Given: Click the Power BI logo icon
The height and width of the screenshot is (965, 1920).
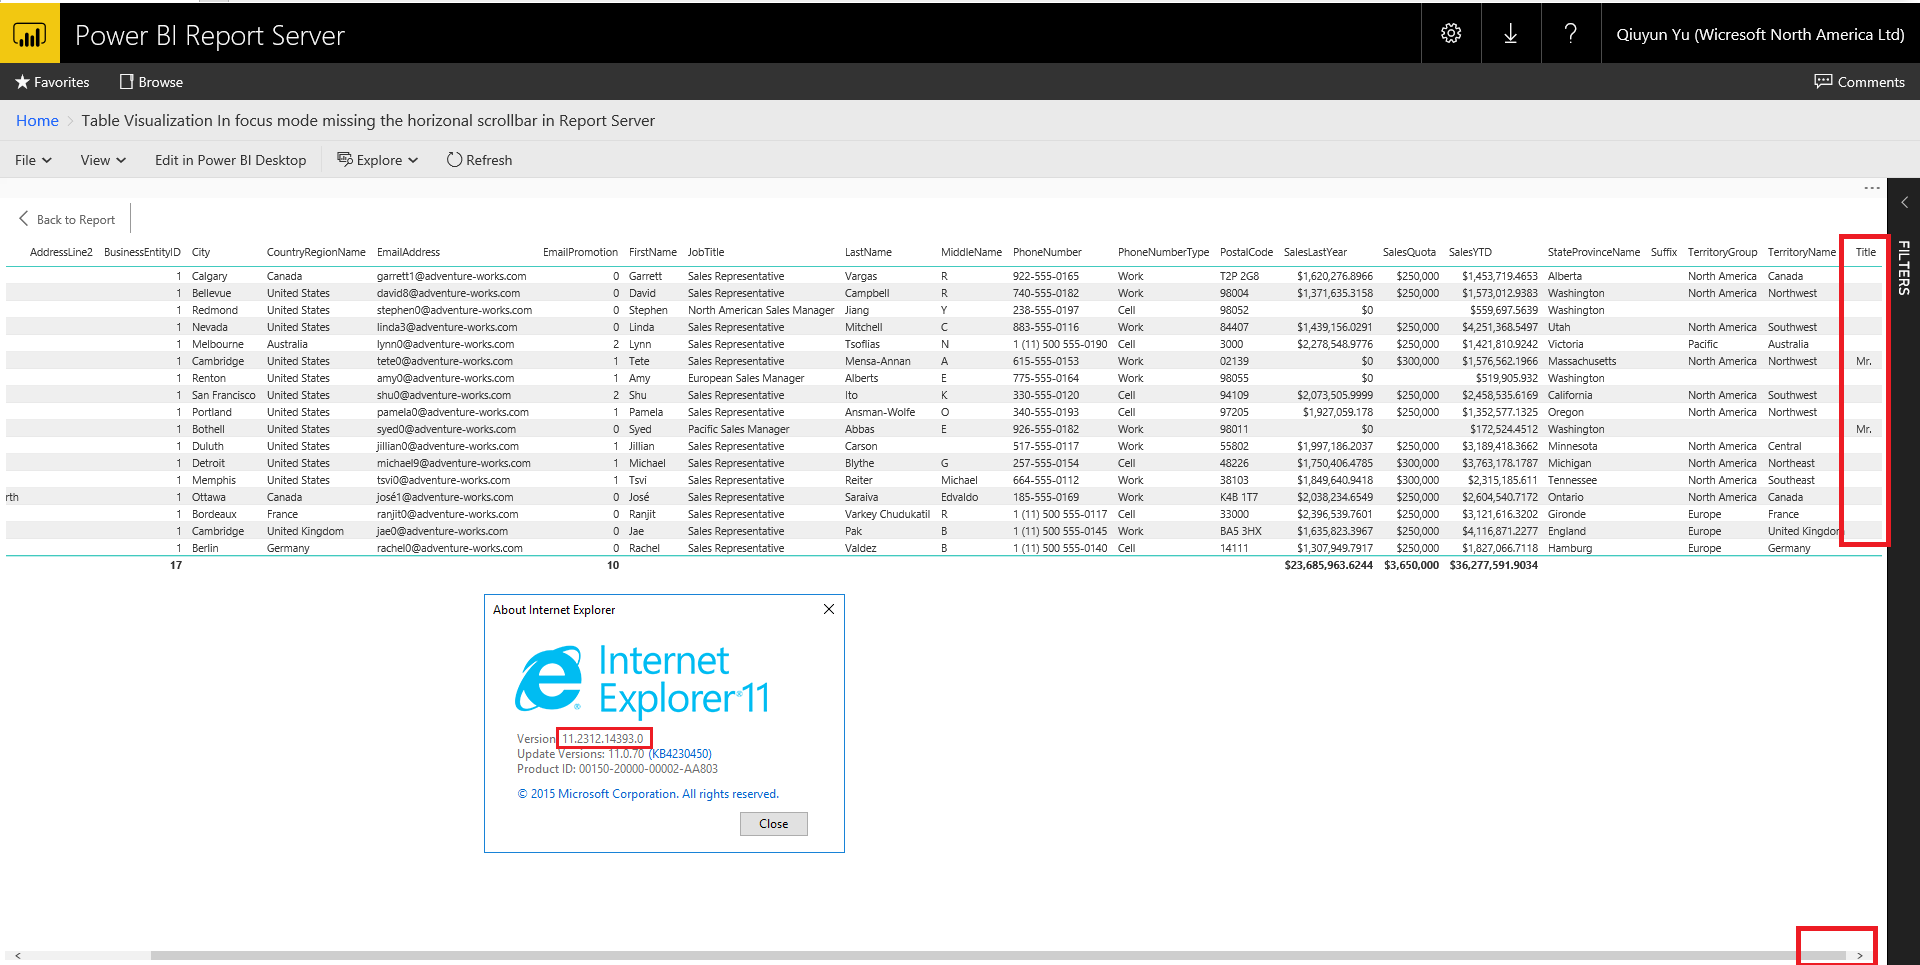Looking at the screenshot, I should (x=30, y=35).
